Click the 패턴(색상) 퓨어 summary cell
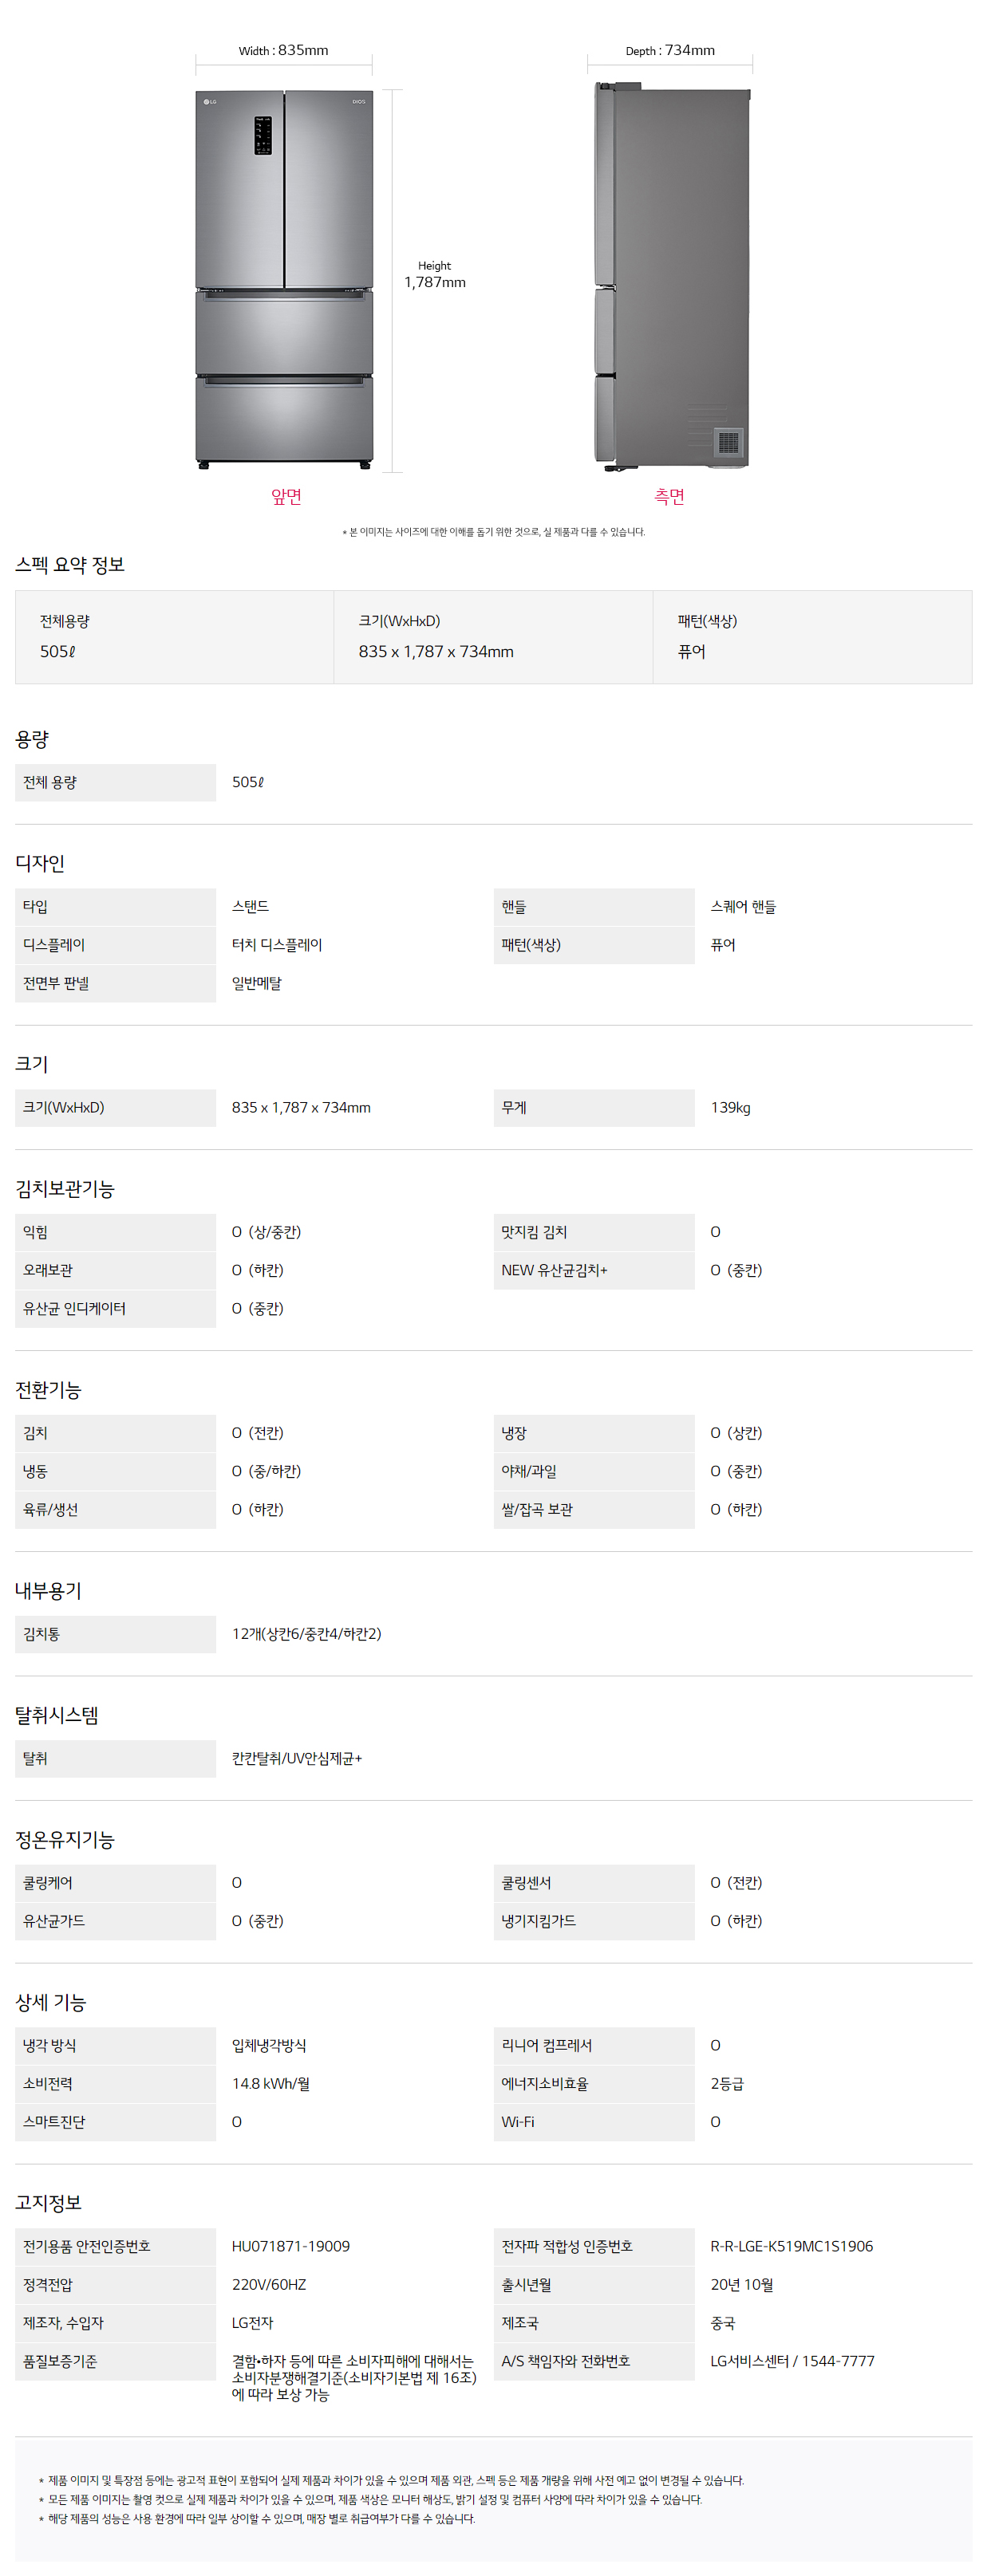The width and height of the screenshot is (987, 2576). (x=811, y=637)
